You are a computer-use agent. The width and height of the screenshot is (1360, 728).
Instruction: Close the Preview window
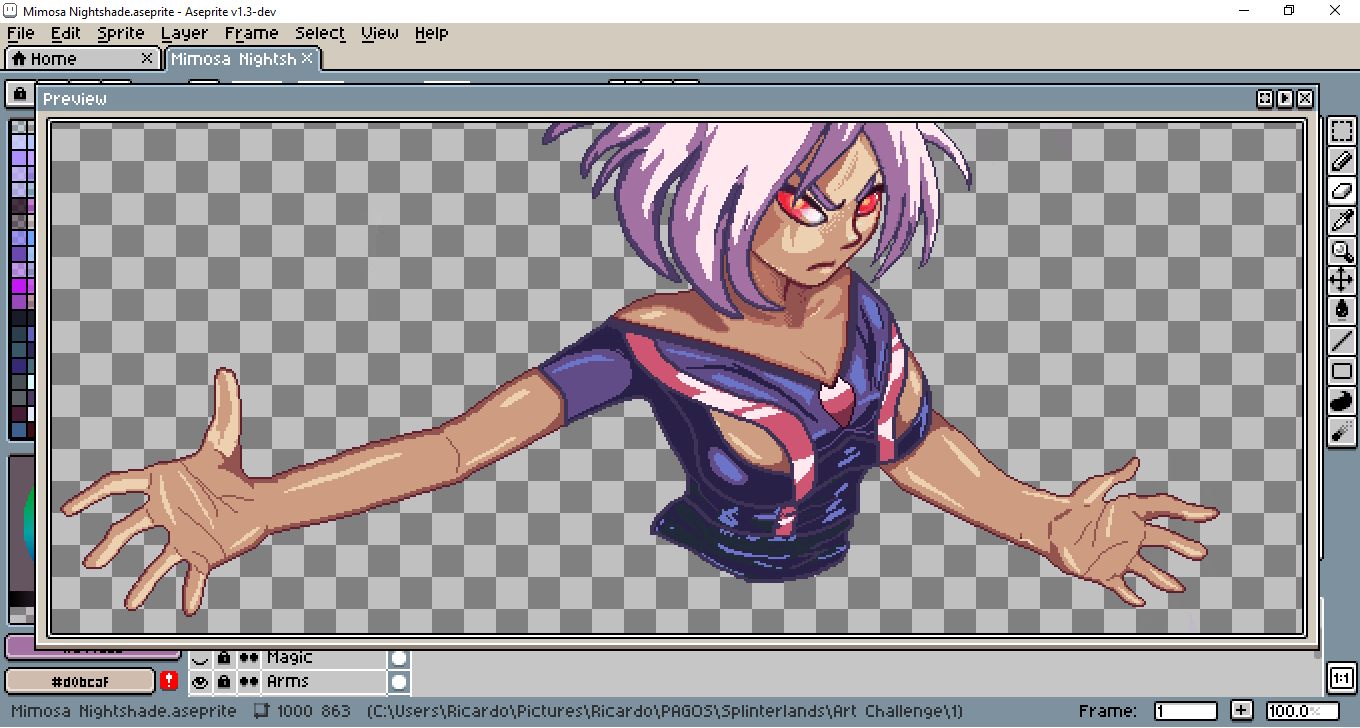tap(1305, 99)
